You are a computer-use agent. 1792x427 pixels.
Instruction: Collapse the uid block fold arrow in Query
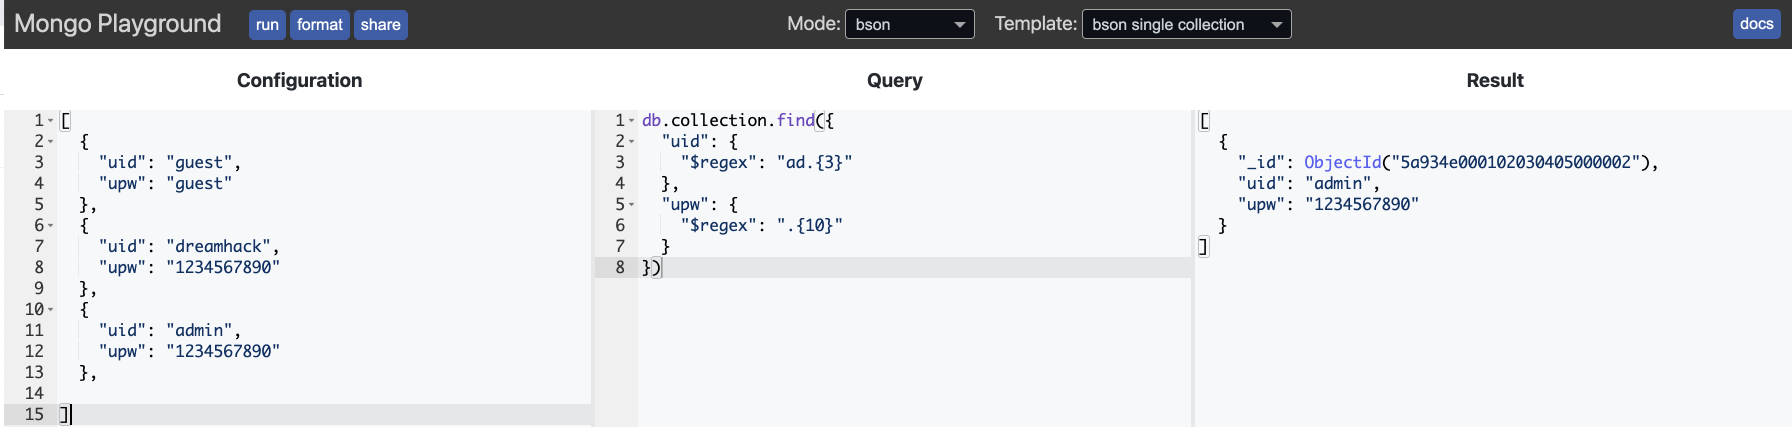[x=631, y=142]
